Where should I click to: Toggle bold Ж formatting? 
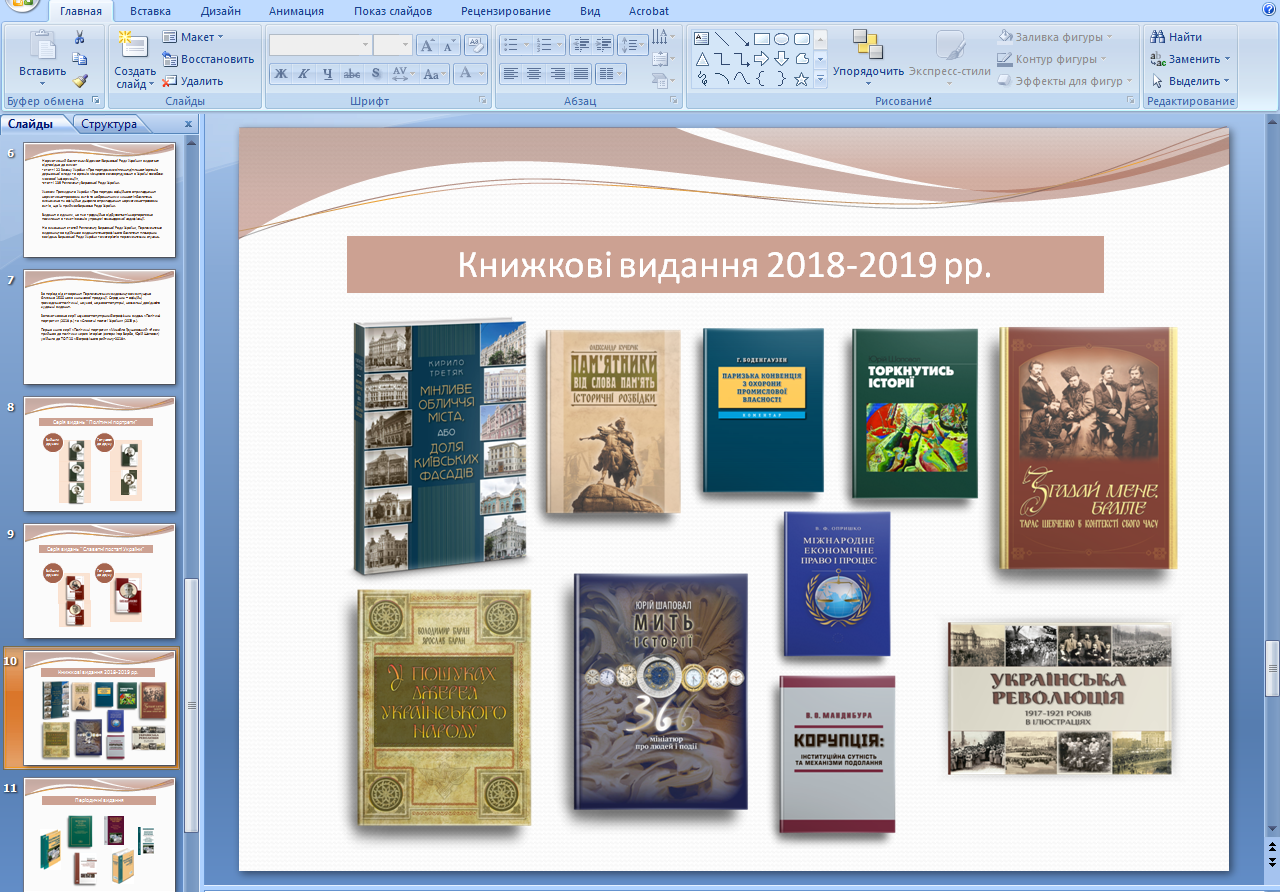click(281, 74)
